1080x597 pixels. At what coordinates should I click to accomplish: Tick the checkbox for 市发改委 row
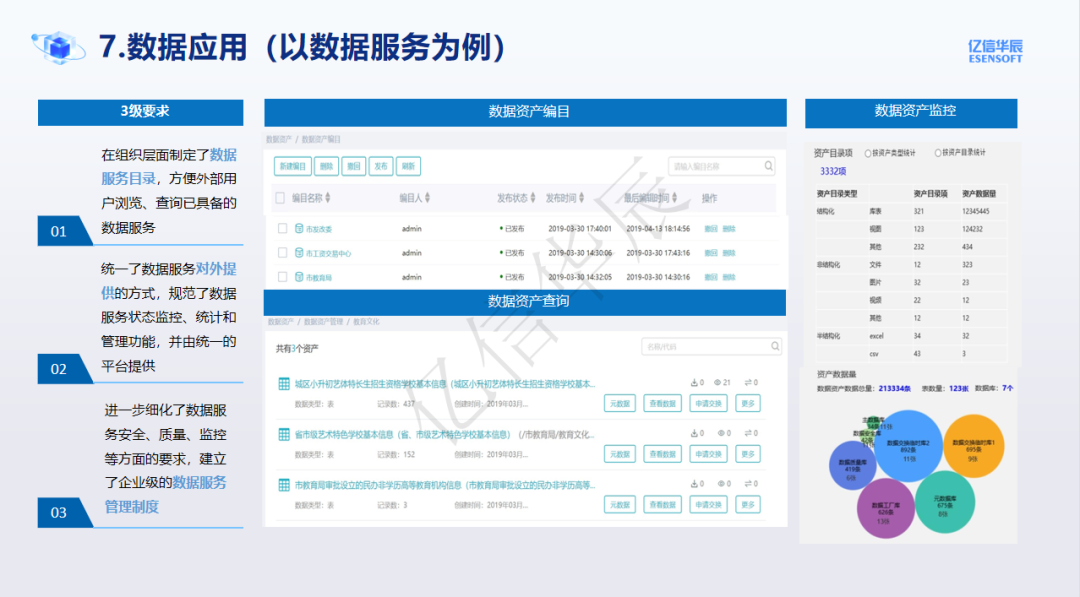(x=282, y=229)
